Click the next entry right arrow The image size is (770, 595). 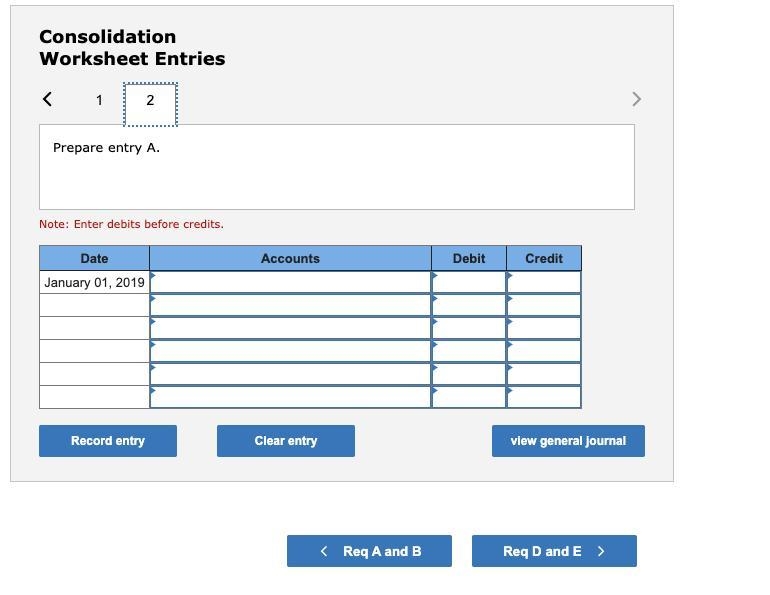(x=636, y=99)
